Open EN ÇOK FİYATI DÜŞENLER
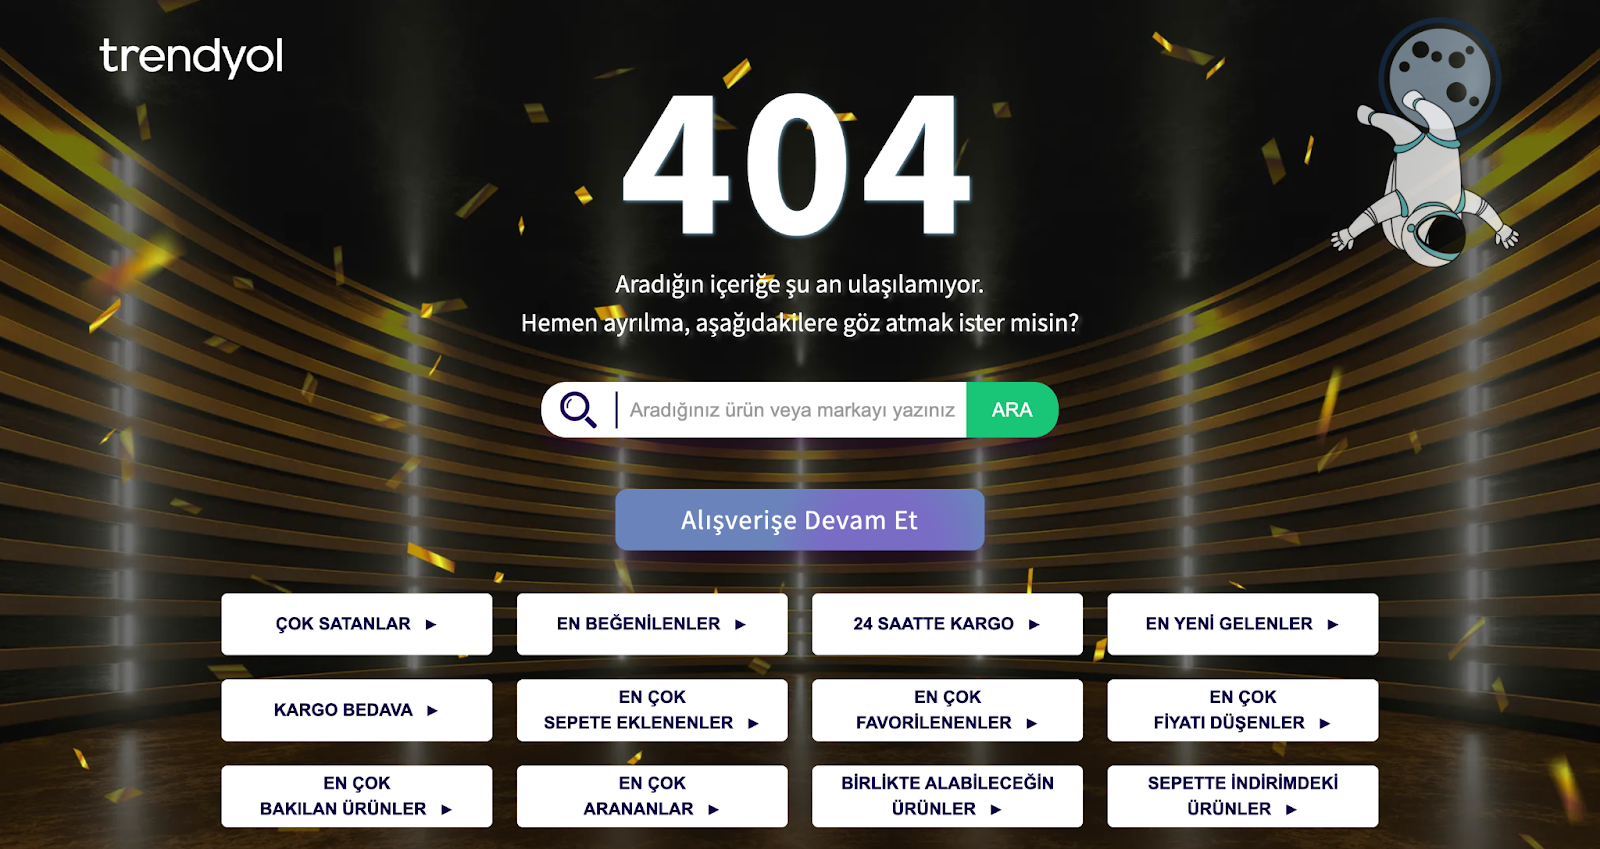 (1243, 710)
